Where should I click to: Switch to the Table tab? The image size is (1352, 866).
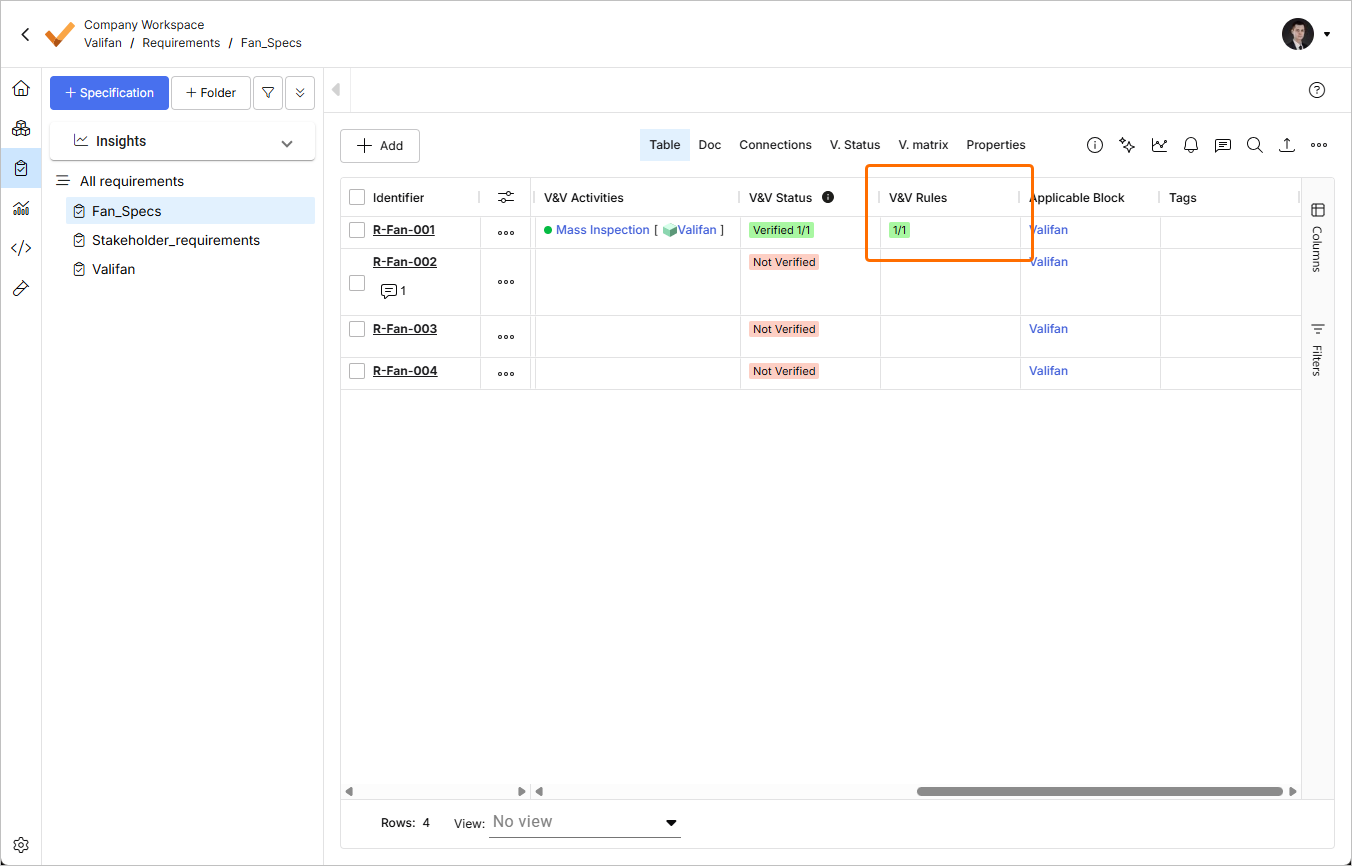pos(665,145)
